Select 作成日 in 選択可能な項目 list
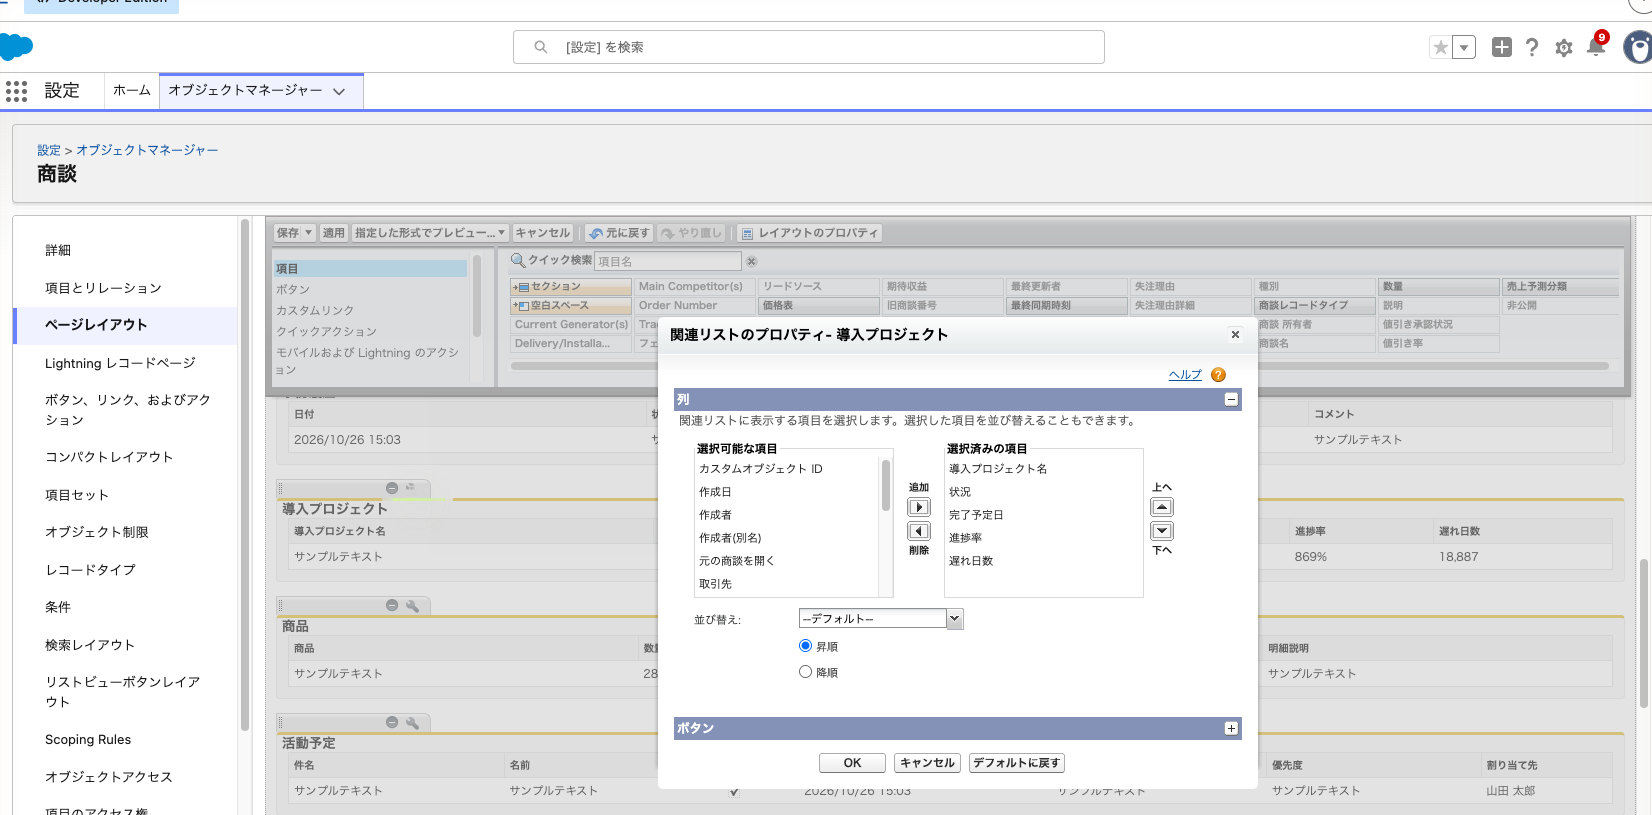1652x815 pixels. tap(715, 492)
